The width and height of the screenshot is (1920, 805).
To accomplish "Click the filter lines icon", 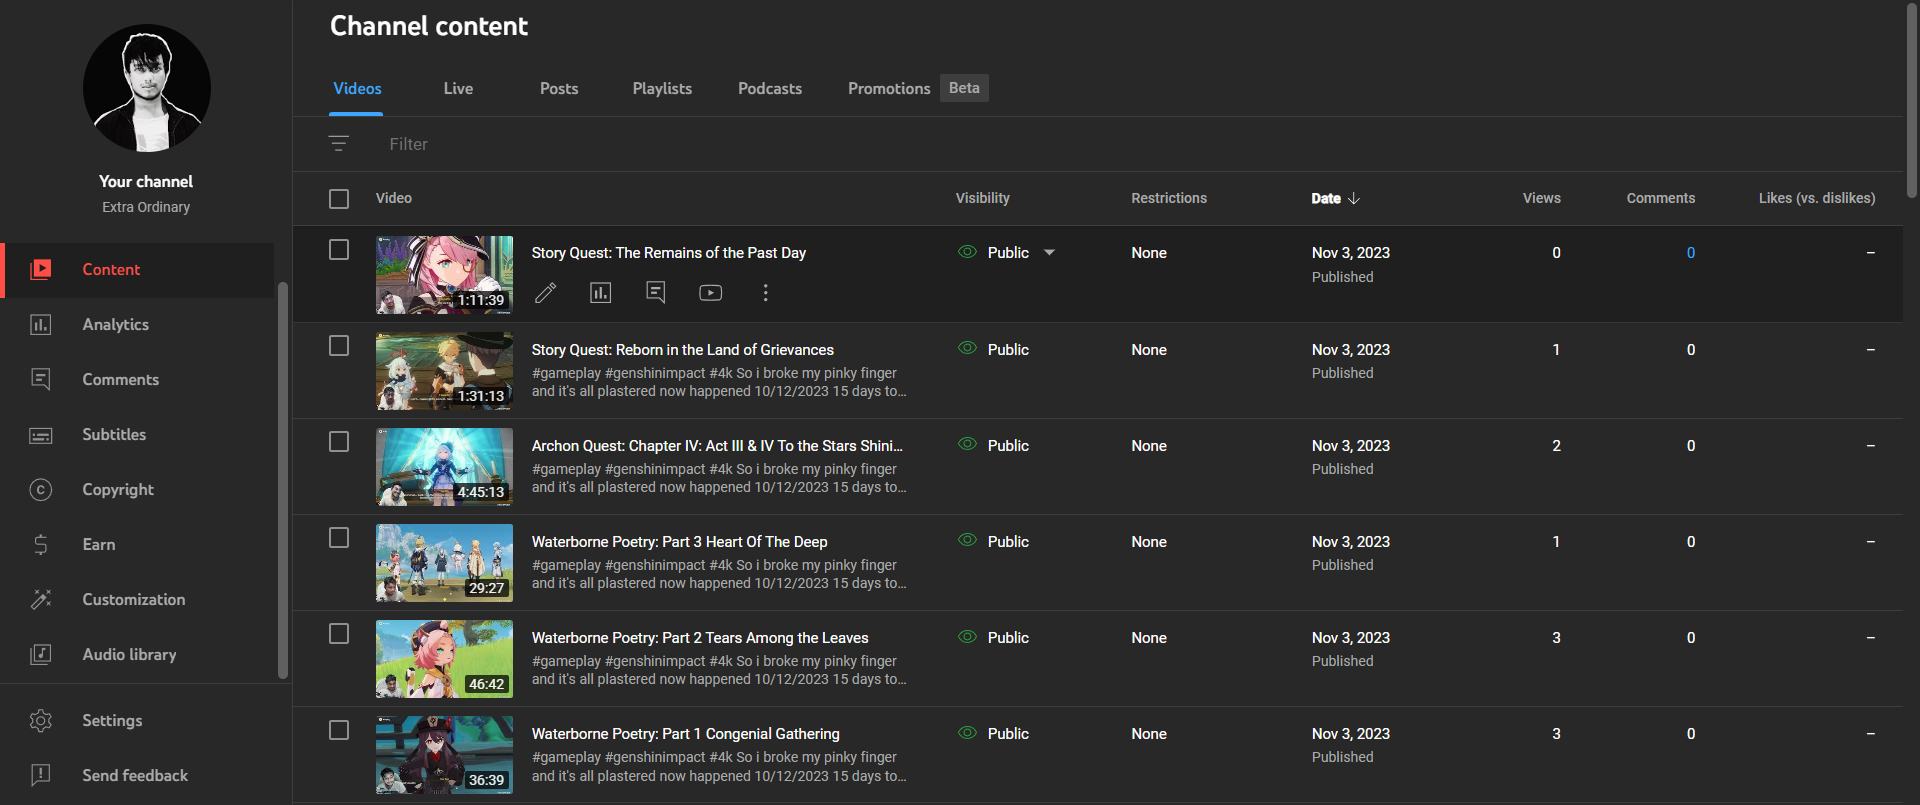I will (339, 144).
